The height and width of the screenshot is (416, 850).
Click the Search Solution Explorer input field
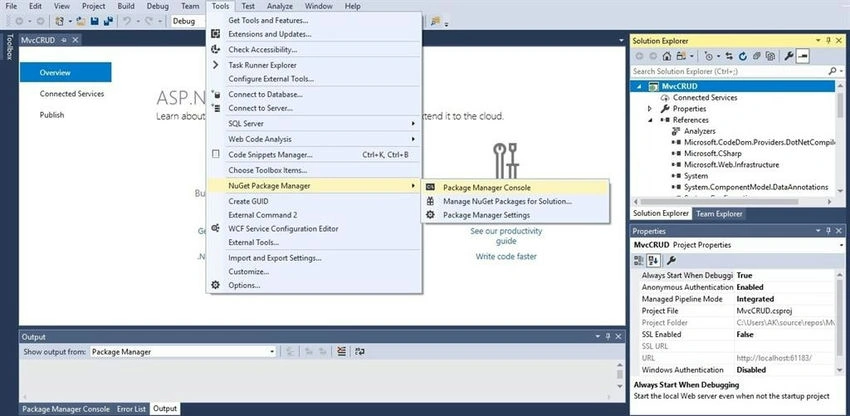[x=729, y=71]
